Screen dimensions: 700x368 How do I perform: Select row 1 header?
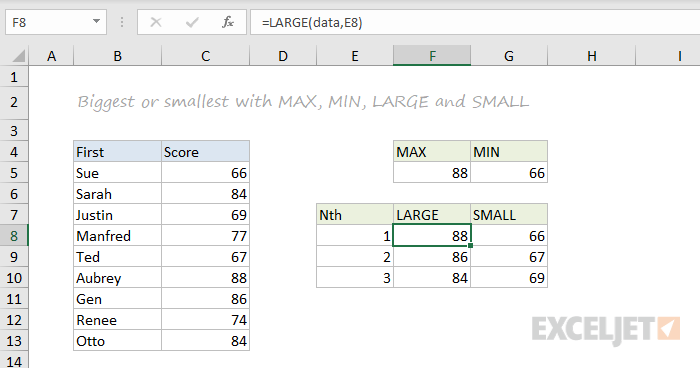tap(14, 77)
